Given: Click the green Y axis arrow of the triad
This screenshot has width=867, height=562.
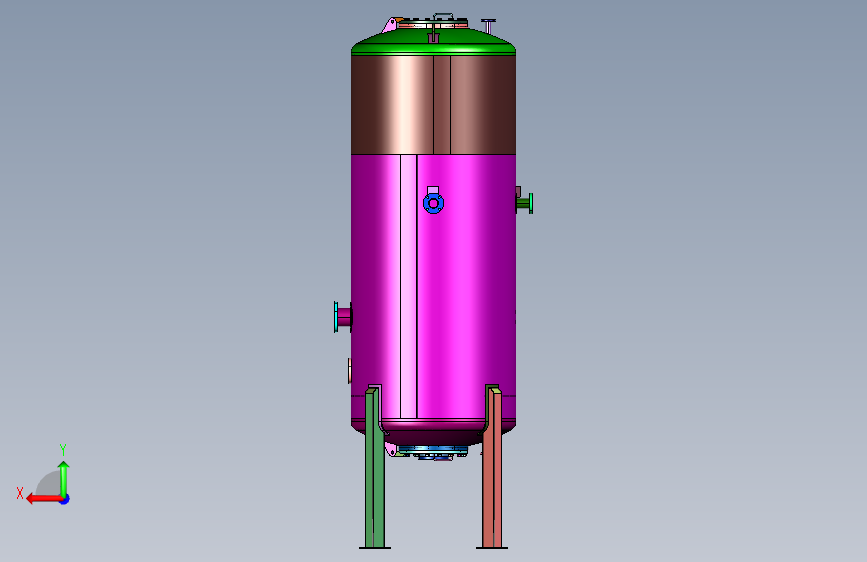Looking at the screenshot, I should click(64, 479).
